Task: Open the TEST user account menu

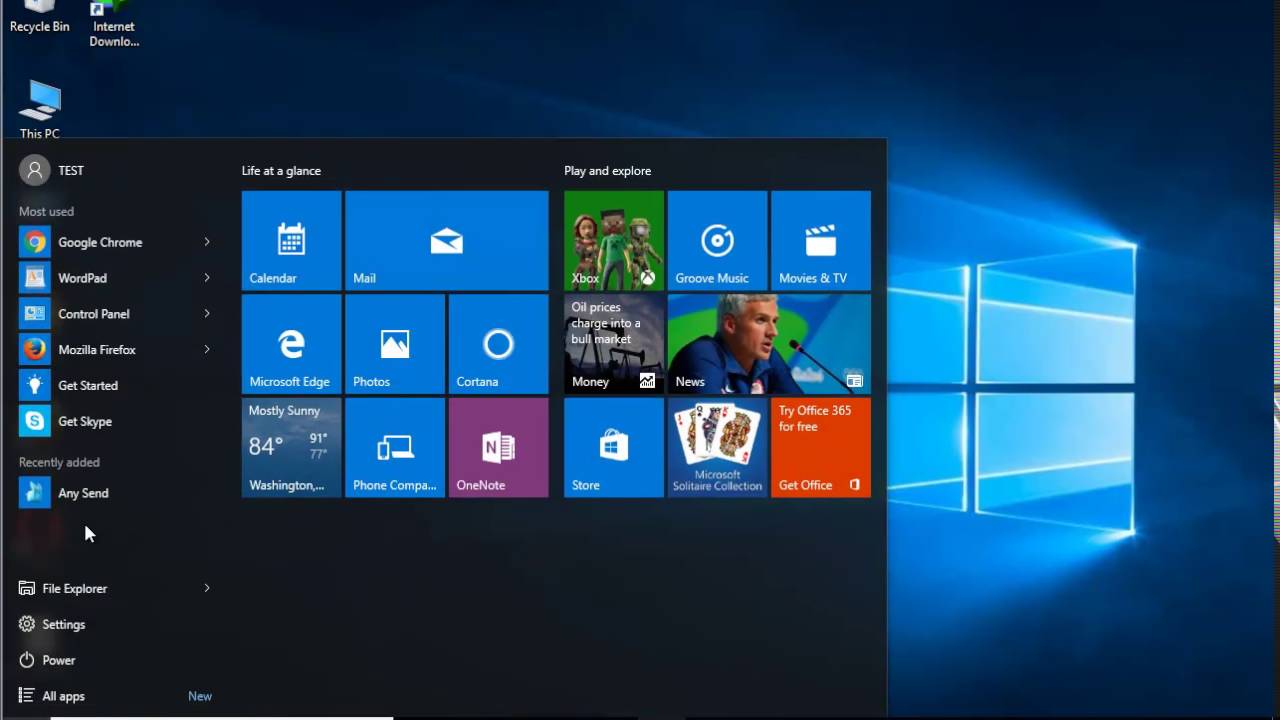Action: (x=52, y=170)
